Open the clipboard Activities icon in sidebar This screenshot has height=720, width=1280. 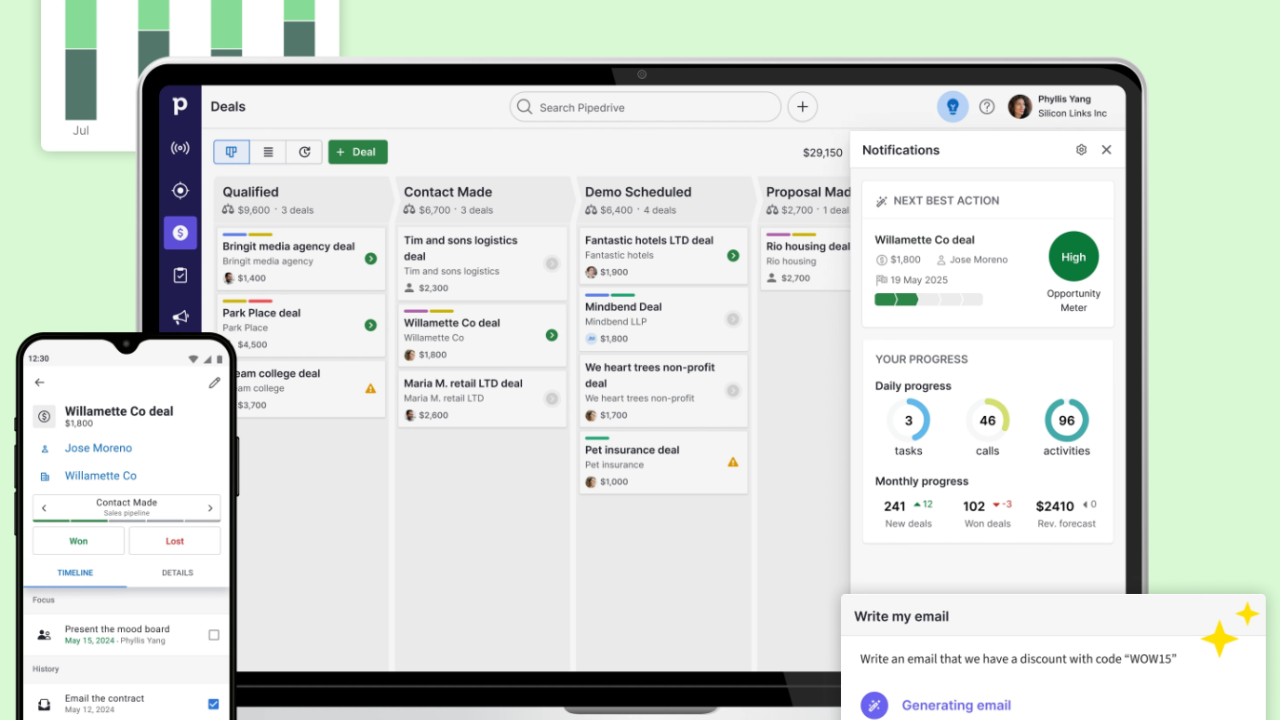pyautogui.click(x=180, y=275)
